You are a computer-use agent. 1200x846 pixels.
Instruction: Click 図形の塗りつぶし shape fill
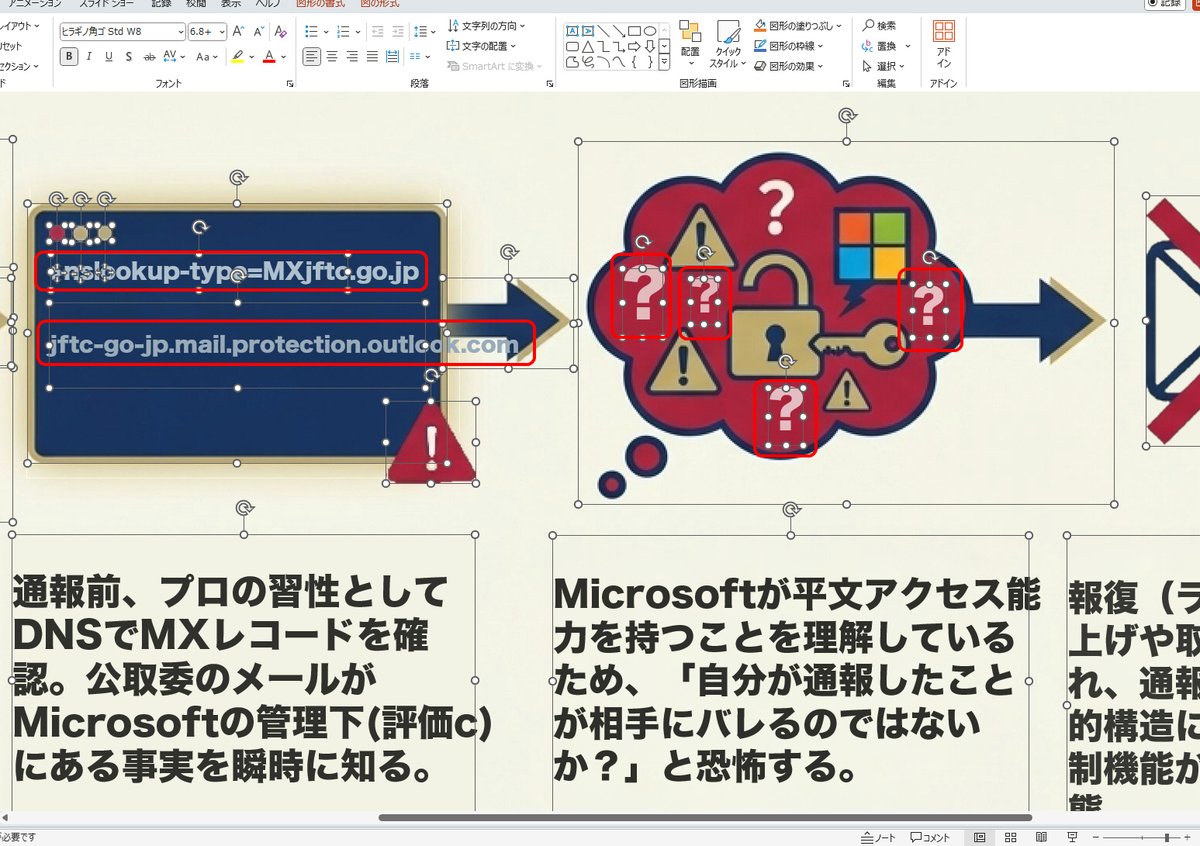pos(798,25)
